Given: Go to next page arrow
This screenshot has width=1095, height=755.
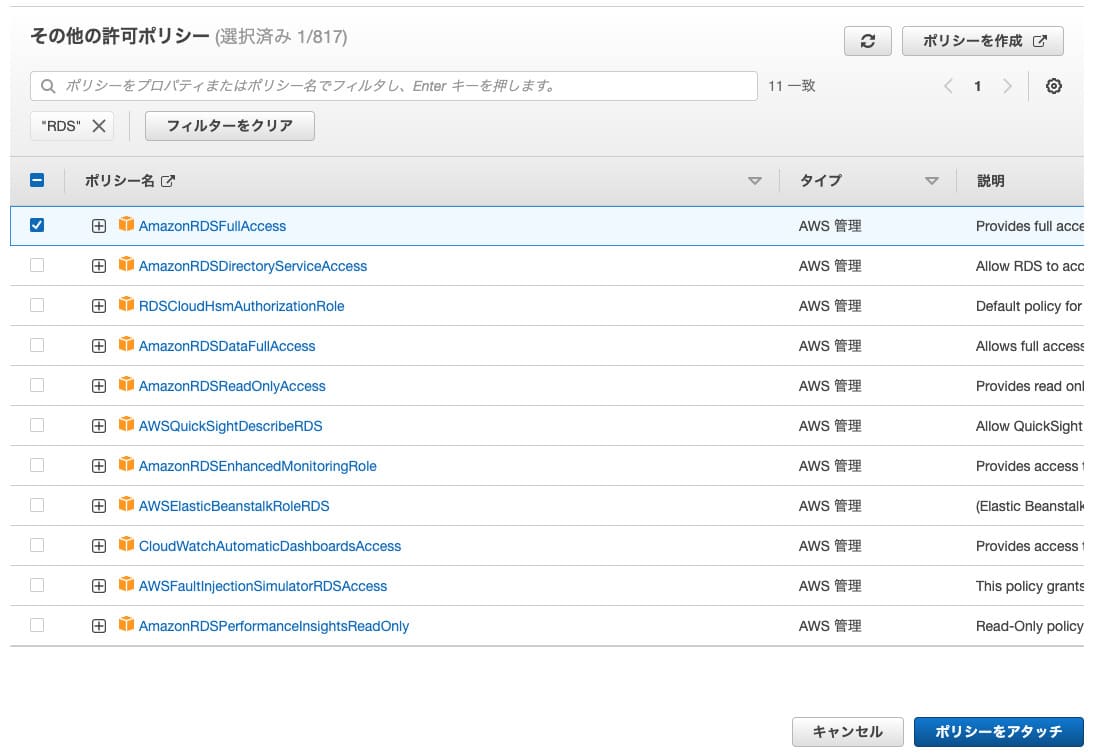Looking at the screenshot, I should (x=1007, y=86).
